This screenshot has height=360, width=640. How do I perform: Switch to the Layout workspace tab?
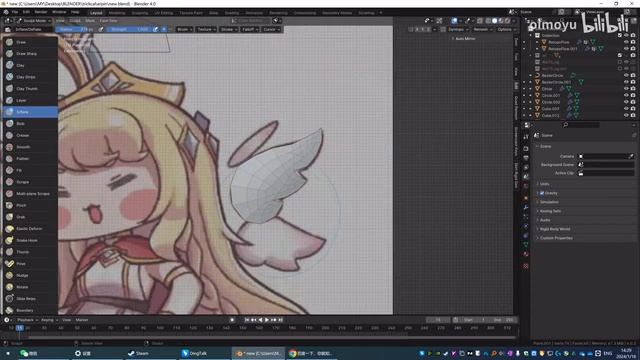pyautogui.click(x=96, y=13)
